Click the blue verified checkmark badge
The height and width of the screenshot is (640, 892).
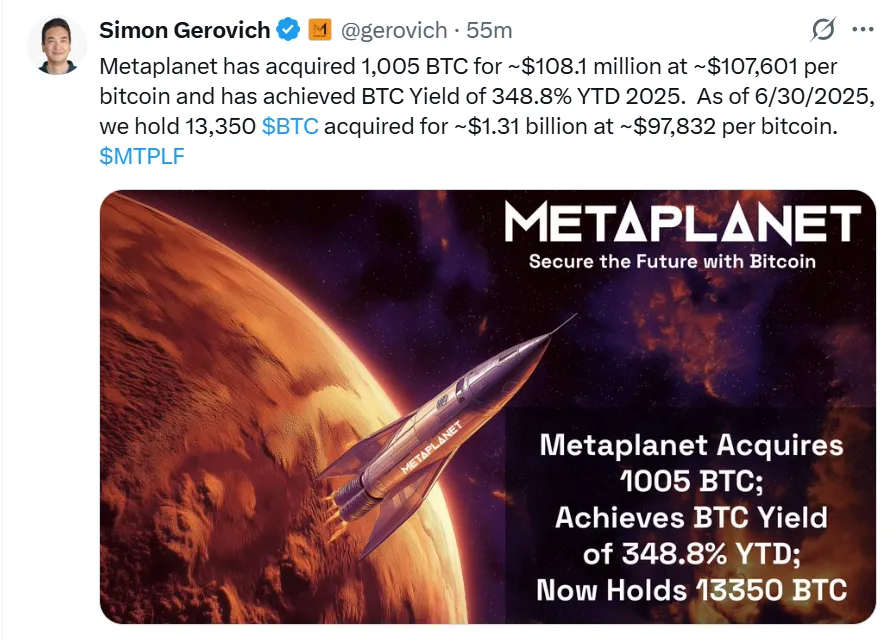[x=288, y=30]
